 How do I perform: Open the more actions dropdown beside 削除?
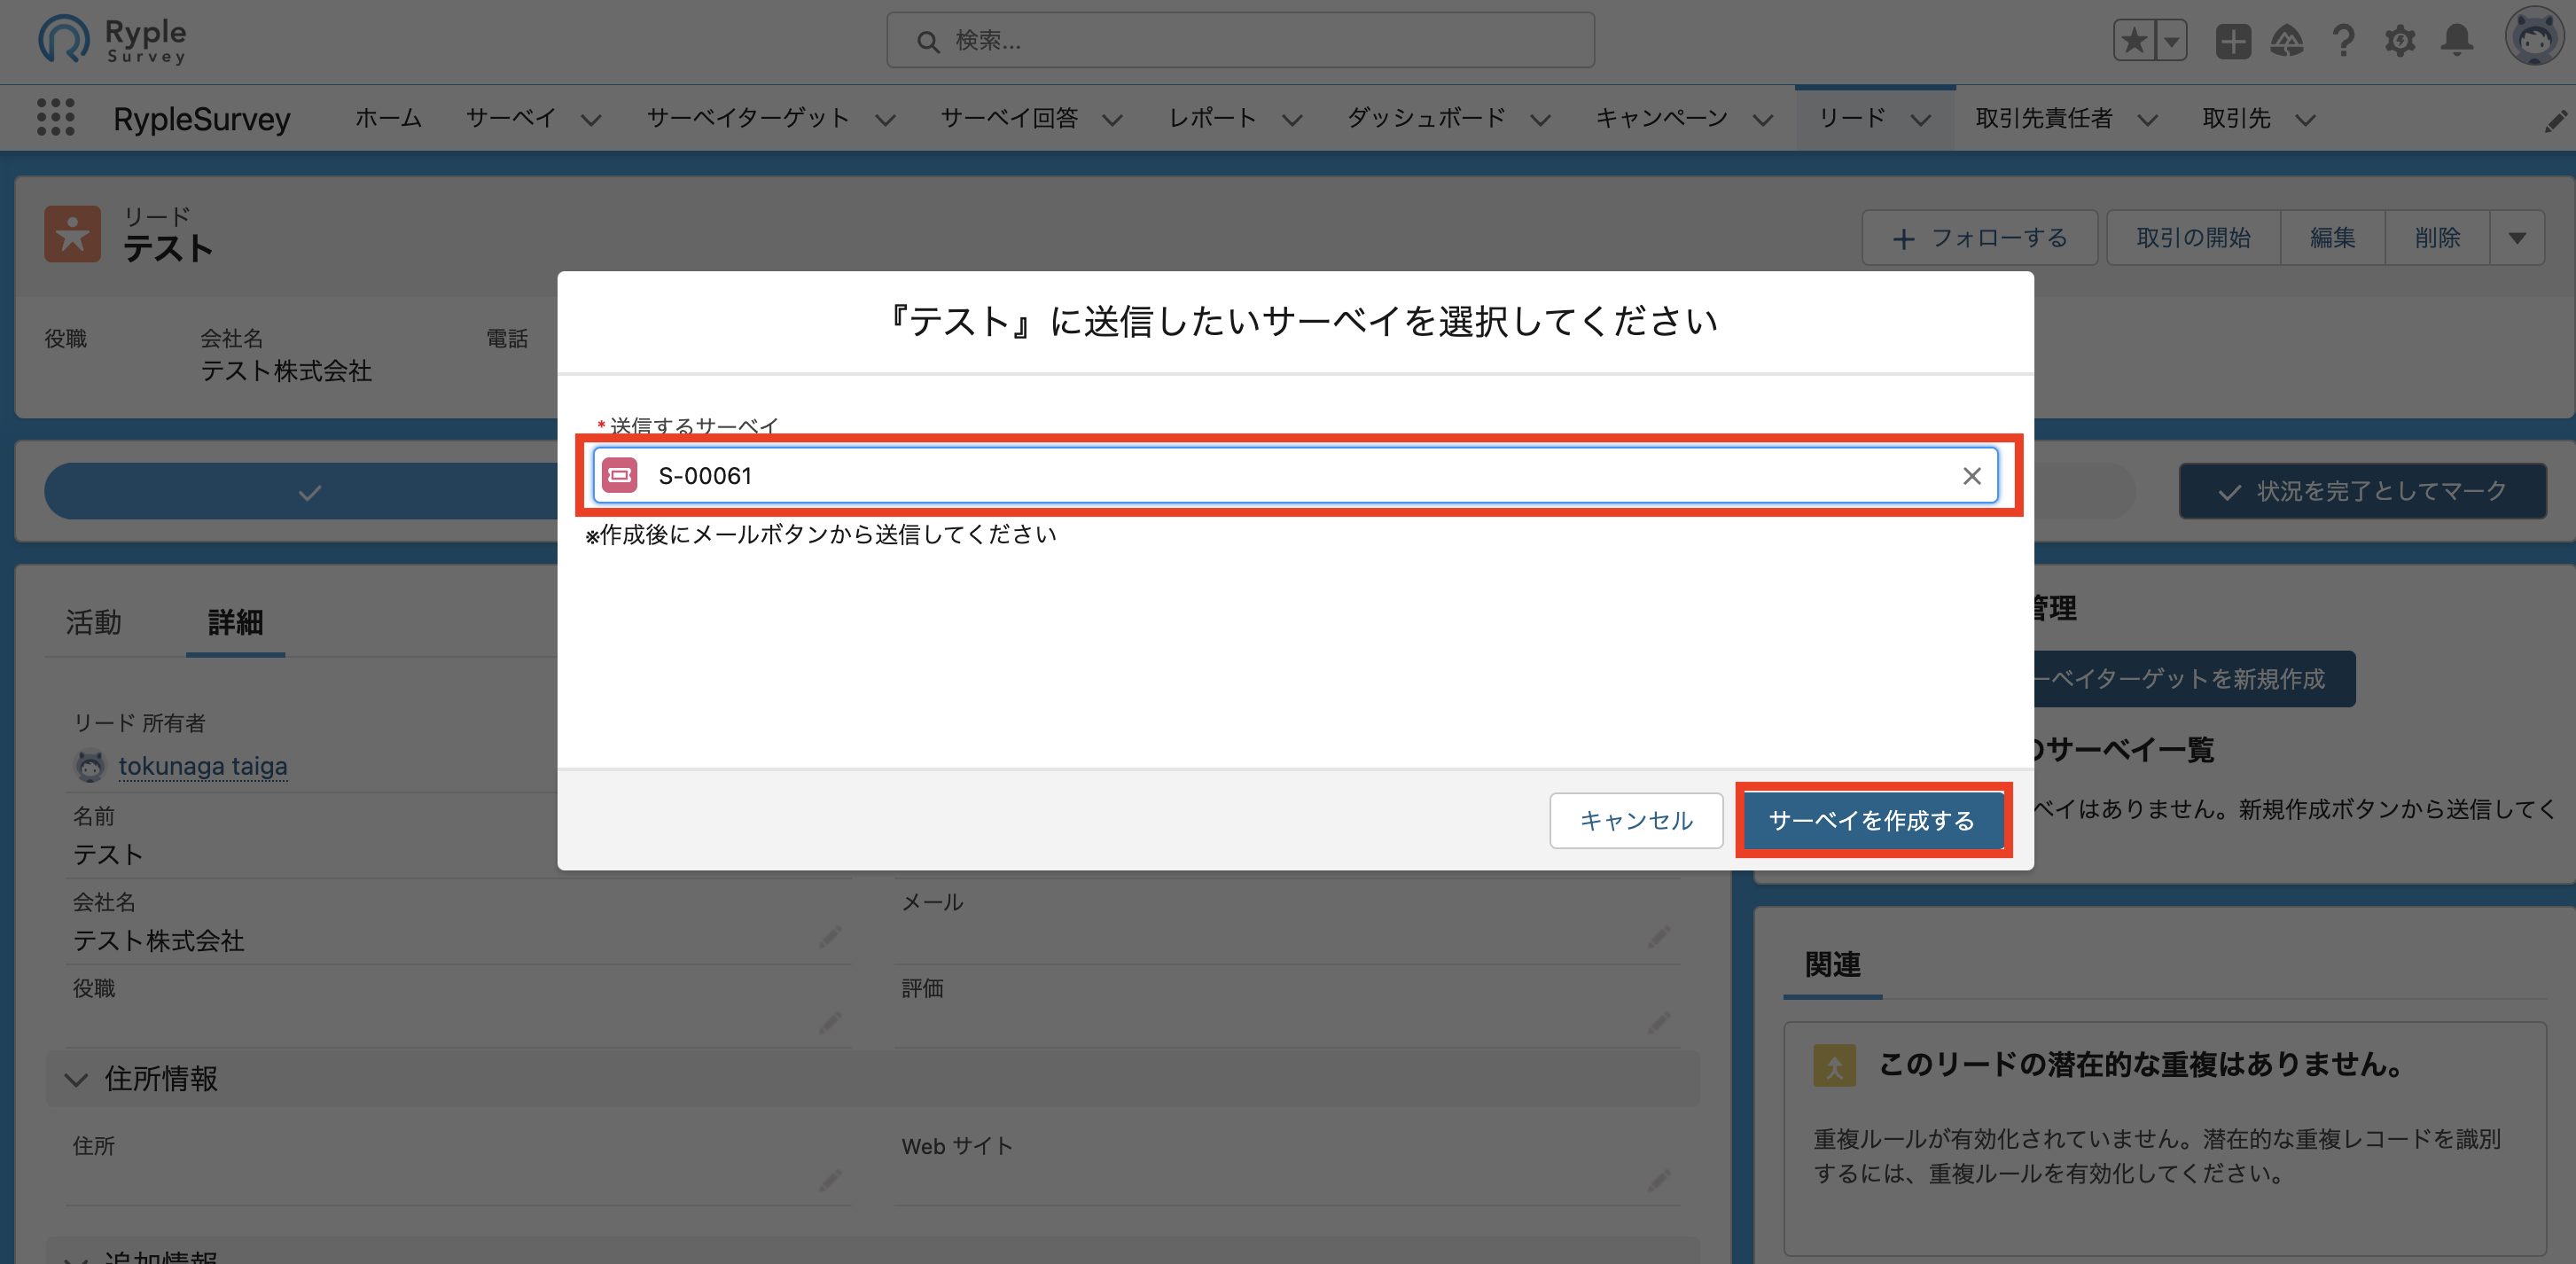click(2516, 238)
